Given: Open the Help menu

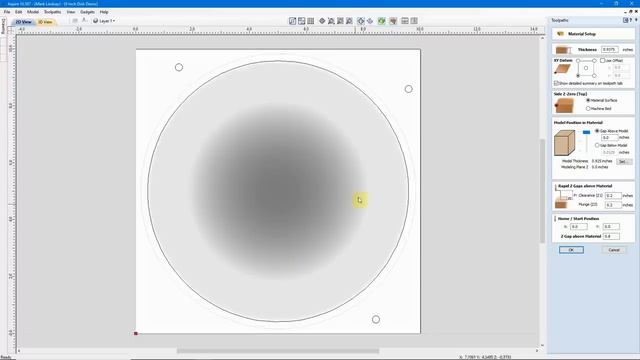Looking at the screenshot, I should point(104,12).
